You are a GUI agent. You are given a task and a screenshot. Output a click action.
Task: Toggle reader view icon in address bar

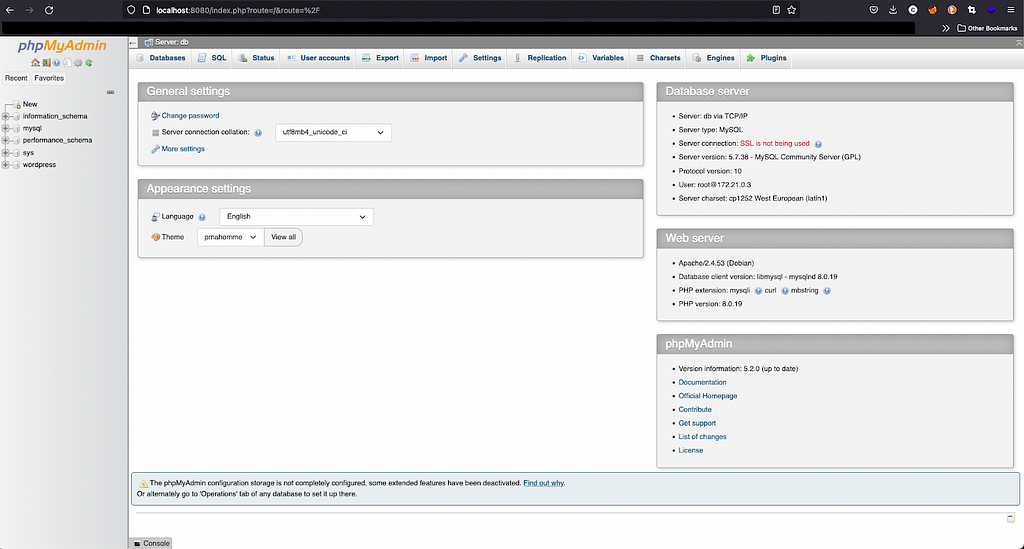776,10
